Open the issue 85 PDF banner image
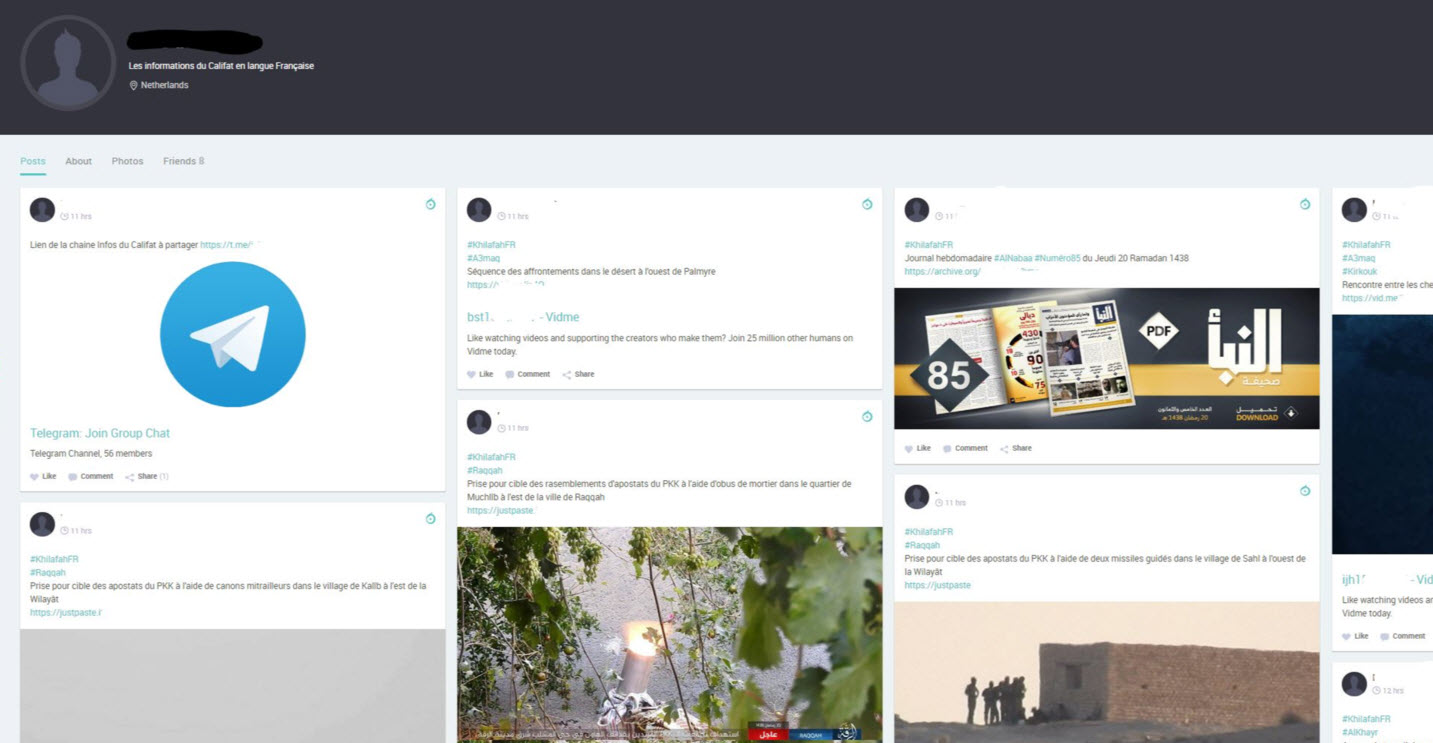 coord(1107,359)
